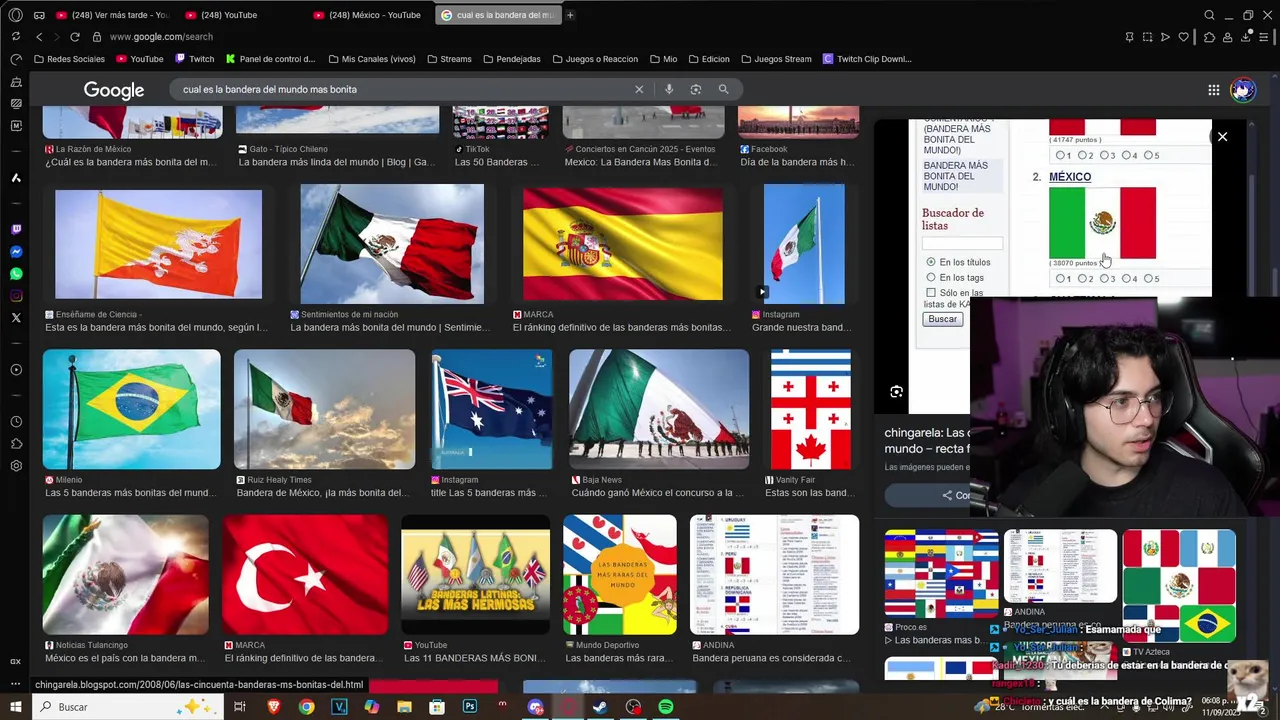Start voice search with the microphone
Image resolution: width=1280 pixels, height=720 pixels.
tap(669, 89)
